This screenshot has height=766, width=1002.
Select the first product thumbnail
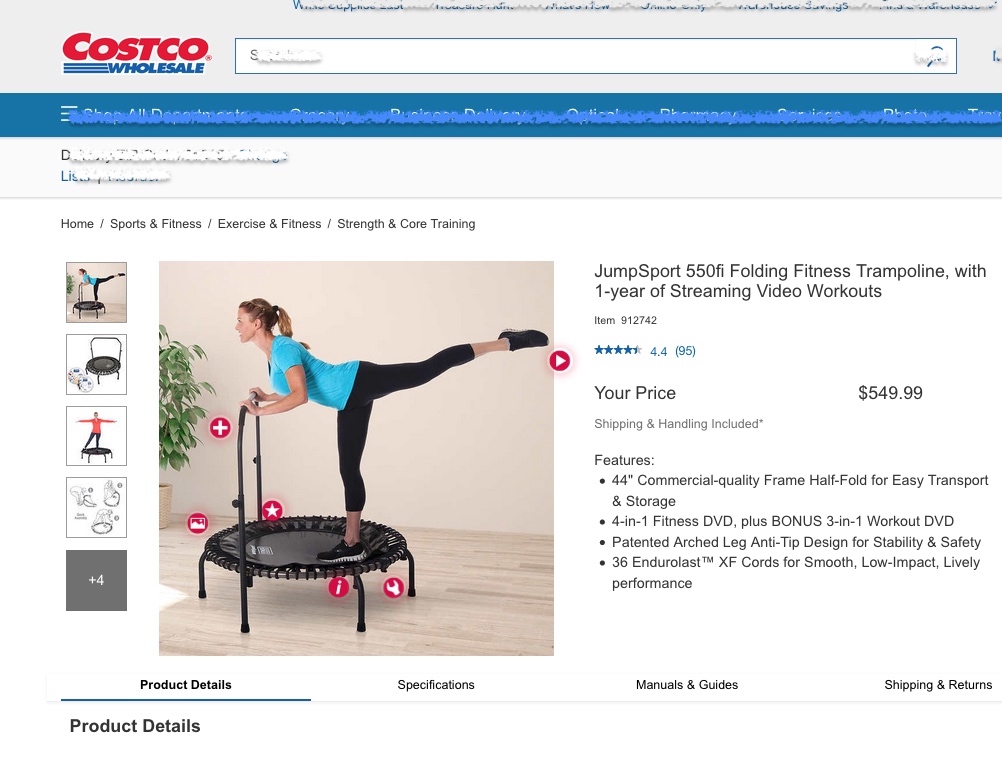pyautogui.click(x=96, y=292)
